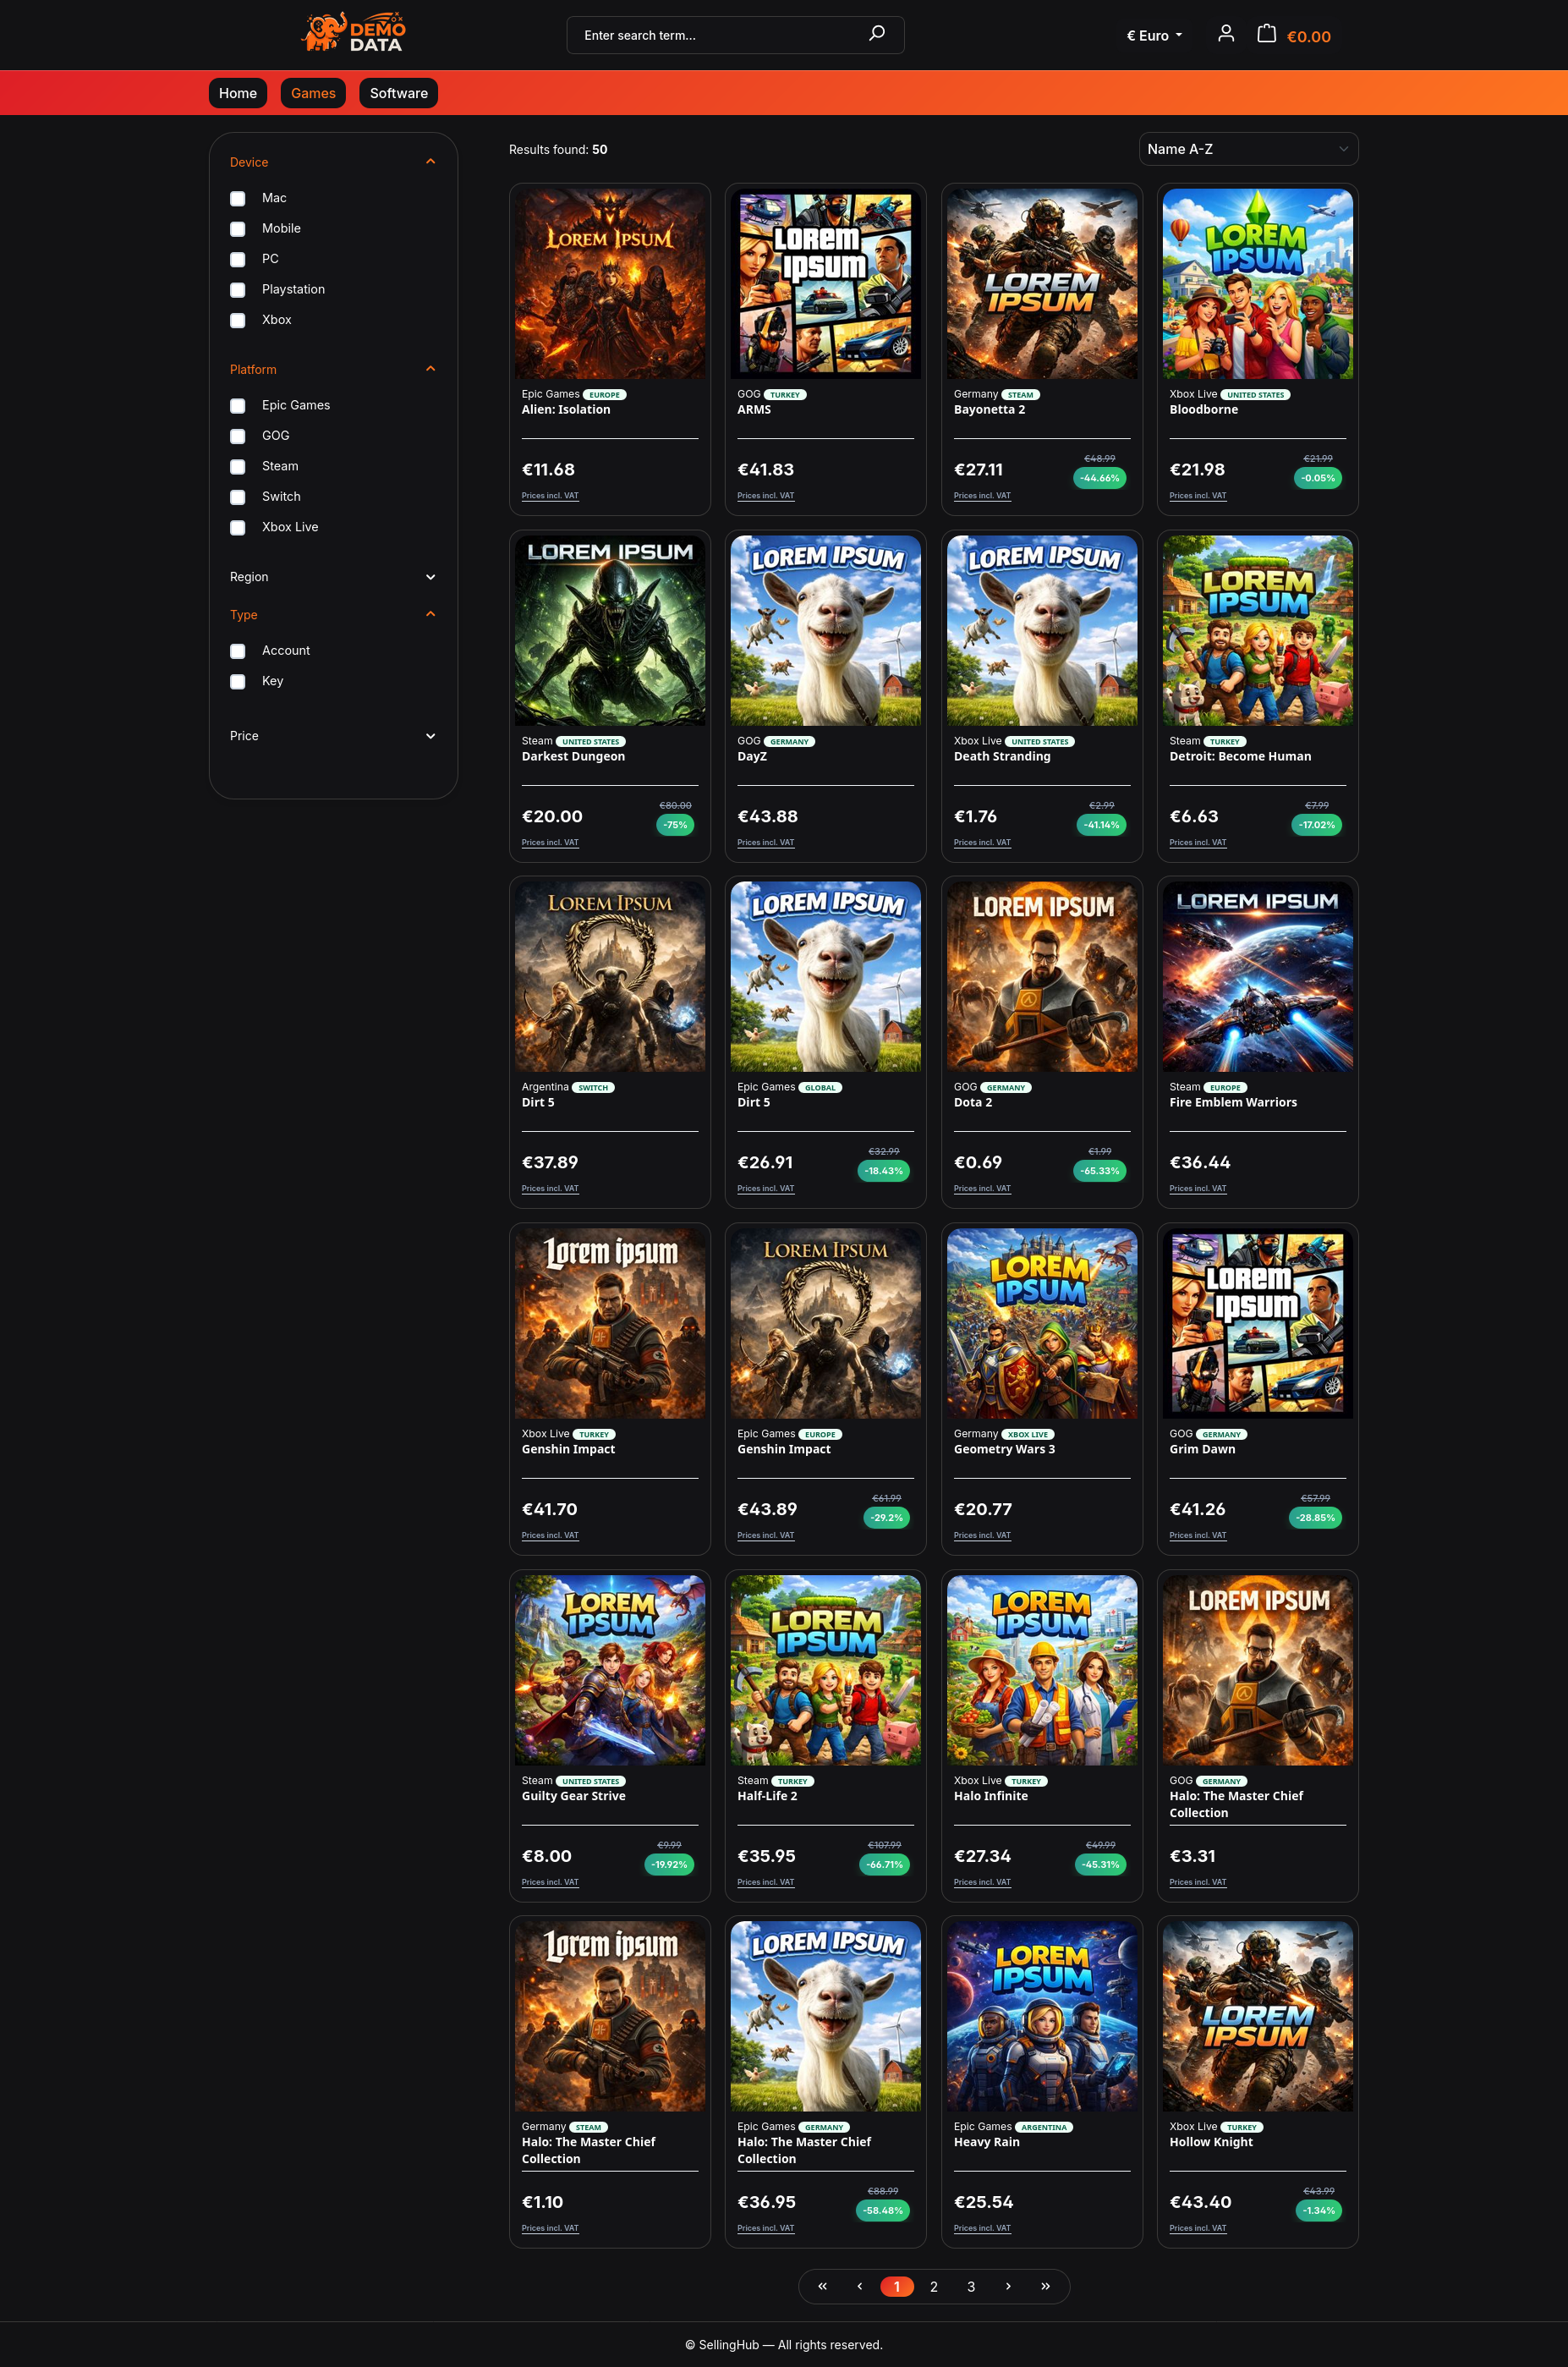This screenshot has width=1568, height=2367.
Task: Go to the Home tab
Action: [238, 93]
